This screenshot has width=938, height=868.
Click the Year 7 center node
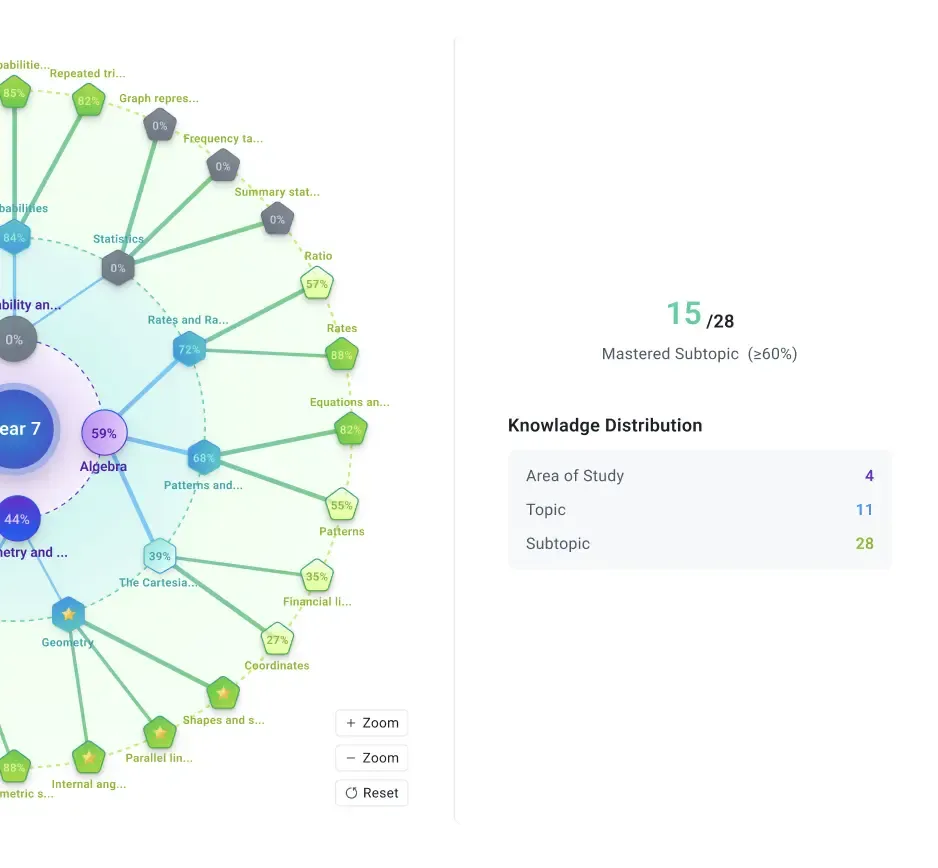[x=19, y=429]
